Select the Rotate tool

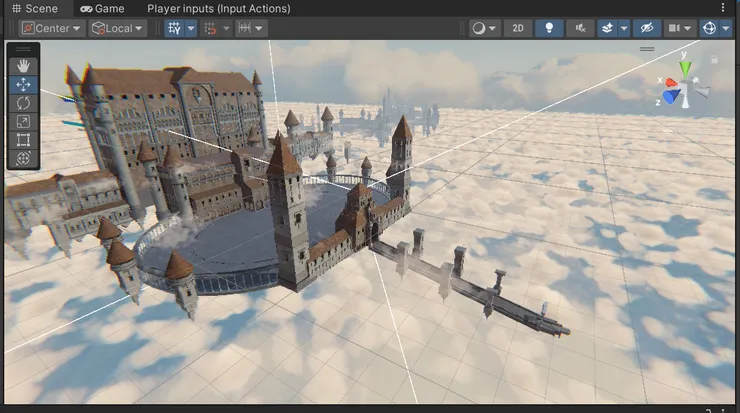click(23, 102)
